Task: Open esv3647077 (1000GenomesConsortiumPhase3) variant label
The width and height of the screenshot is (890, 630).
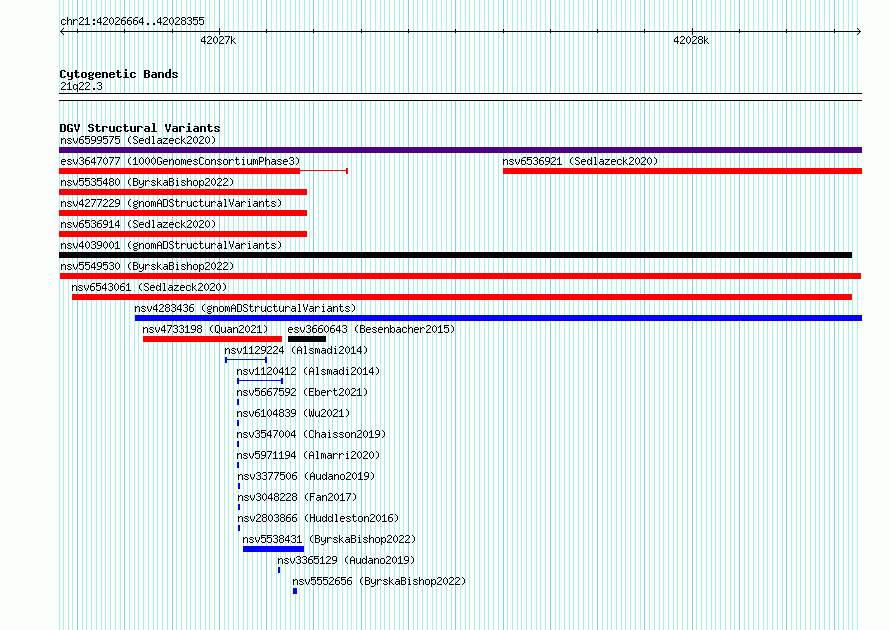Action: (180, 161)
